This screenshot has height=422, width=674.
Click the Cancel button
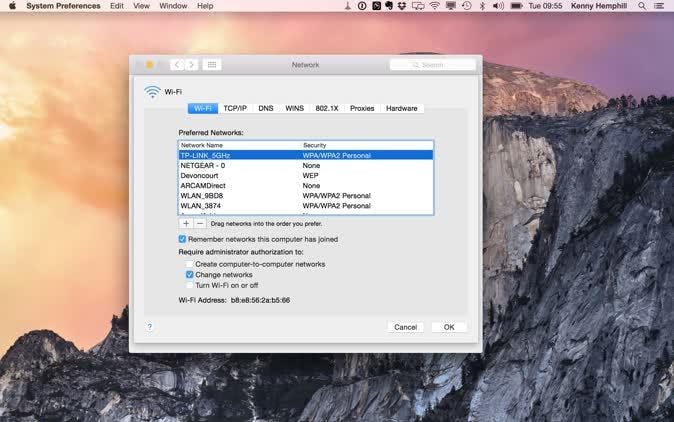(x=405, y=327)
